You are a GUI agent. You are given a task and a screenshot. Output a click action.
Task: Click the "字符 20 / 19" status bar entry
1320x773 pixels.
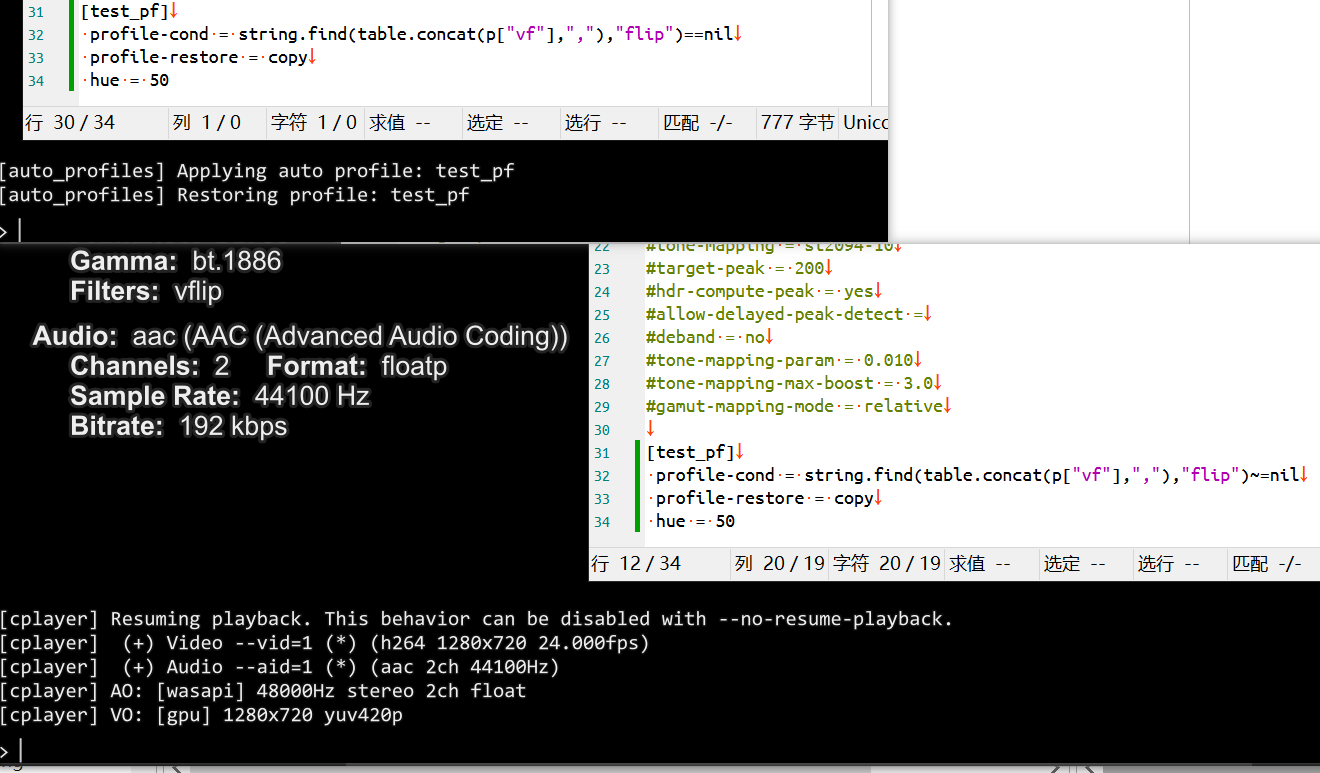tap(887, 564)
